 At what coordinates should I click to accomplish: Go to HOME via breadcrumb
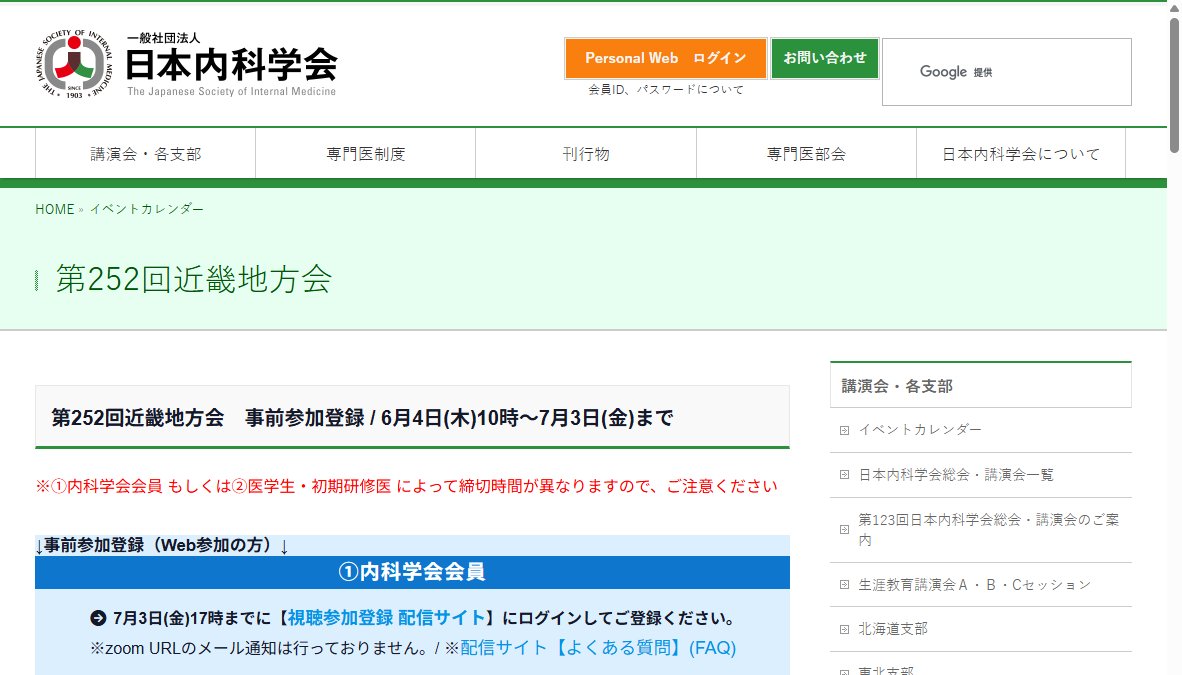click(x=54, y=209)
